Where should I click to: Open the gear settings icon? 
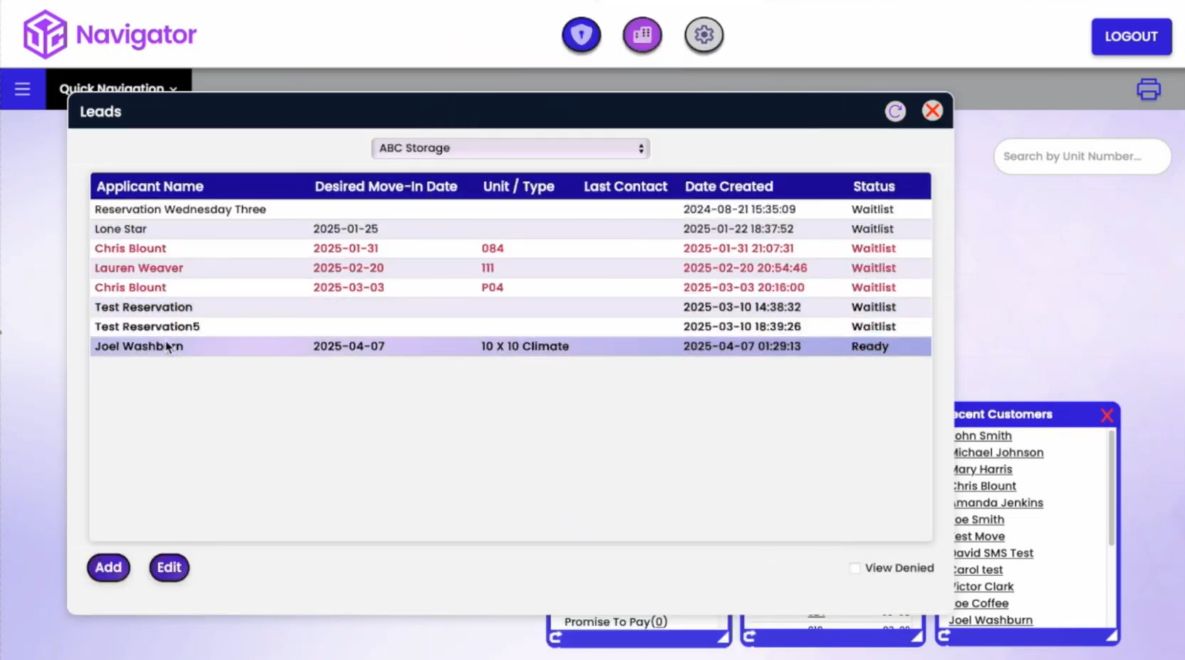pyautogui.click(x=704, y=35)
